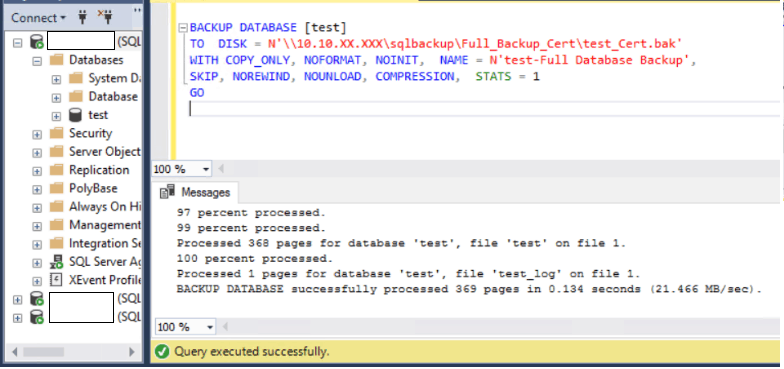The image size is (784, 369).
Task: Click the SQL Server Agent icon
Action: pos(56,262)
